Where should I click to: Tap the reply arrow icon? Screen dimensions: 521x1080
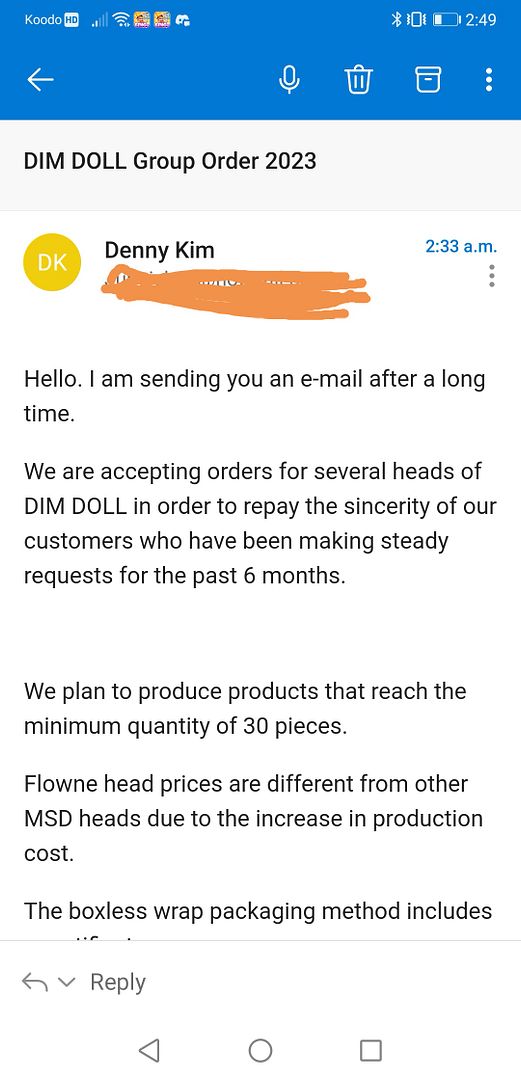35,981
